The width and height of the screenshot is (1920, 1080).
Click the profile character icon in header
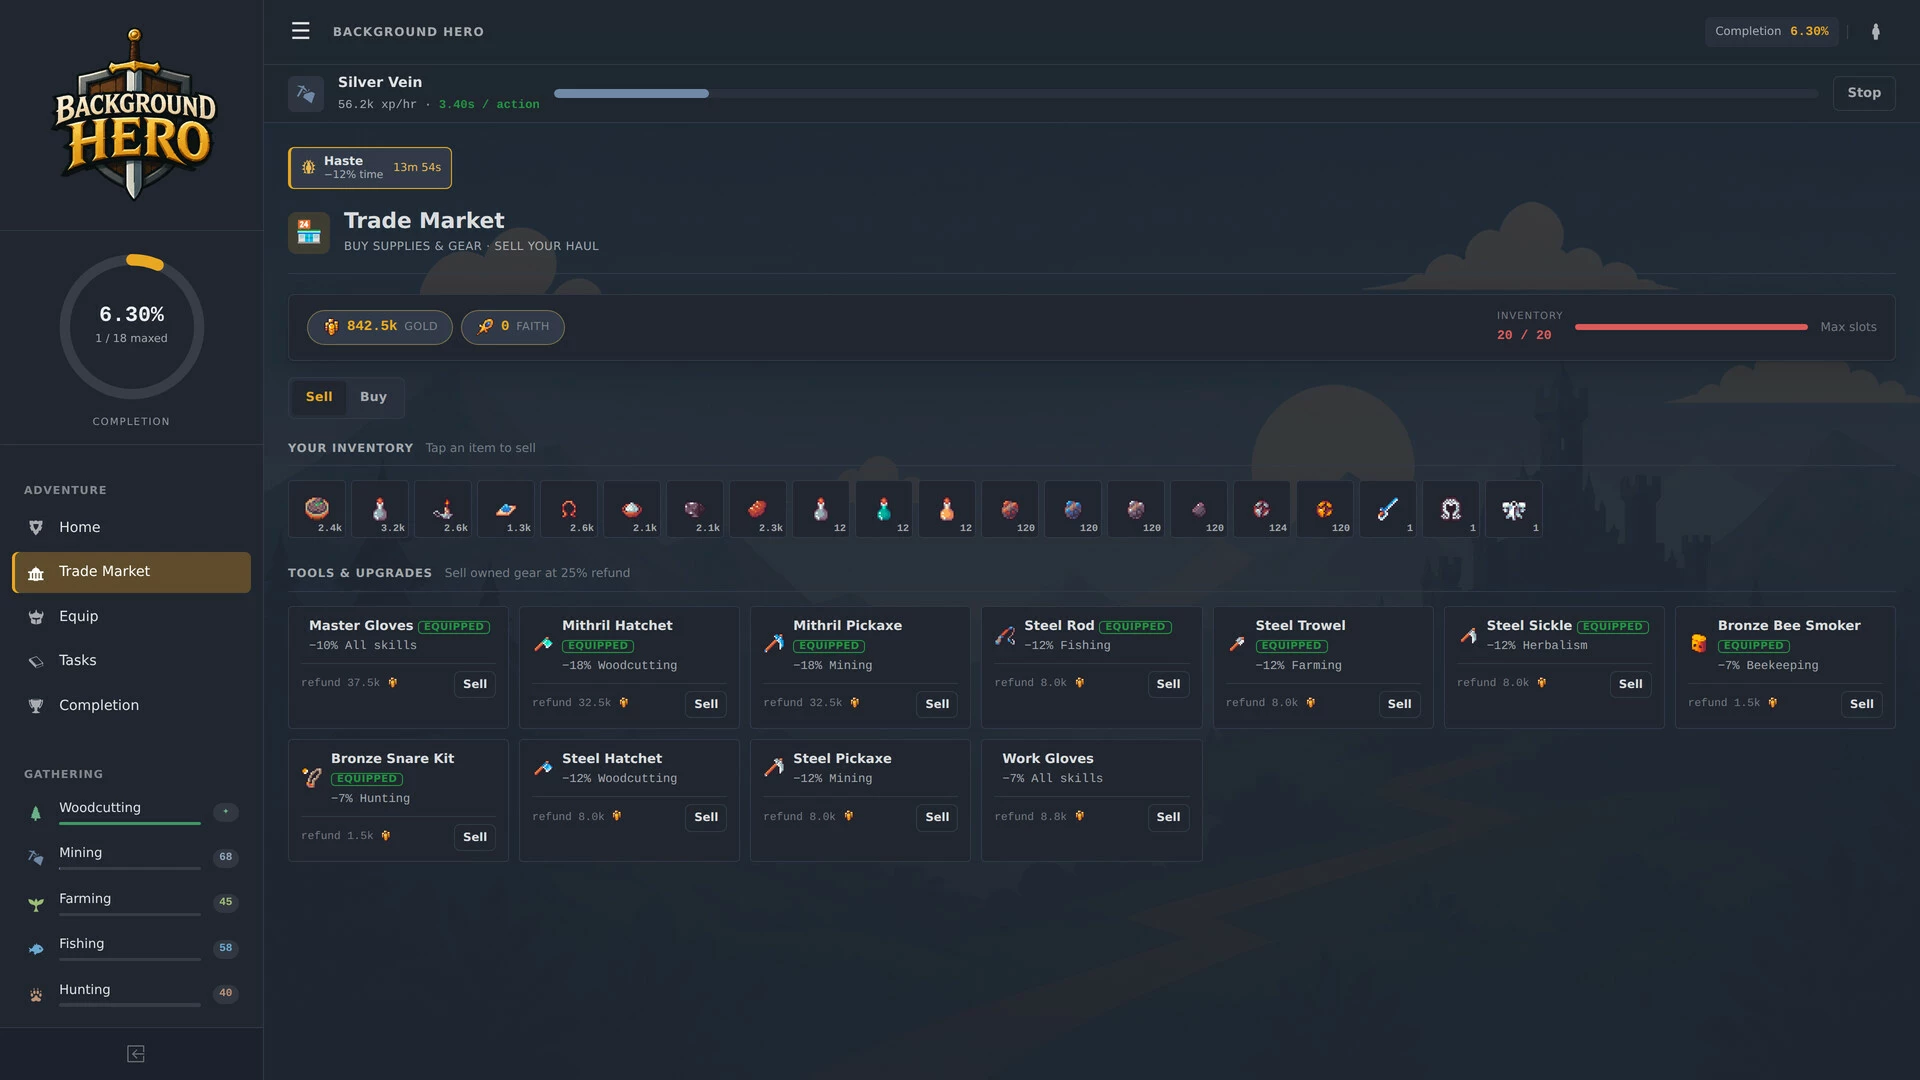coord(1876,31)
